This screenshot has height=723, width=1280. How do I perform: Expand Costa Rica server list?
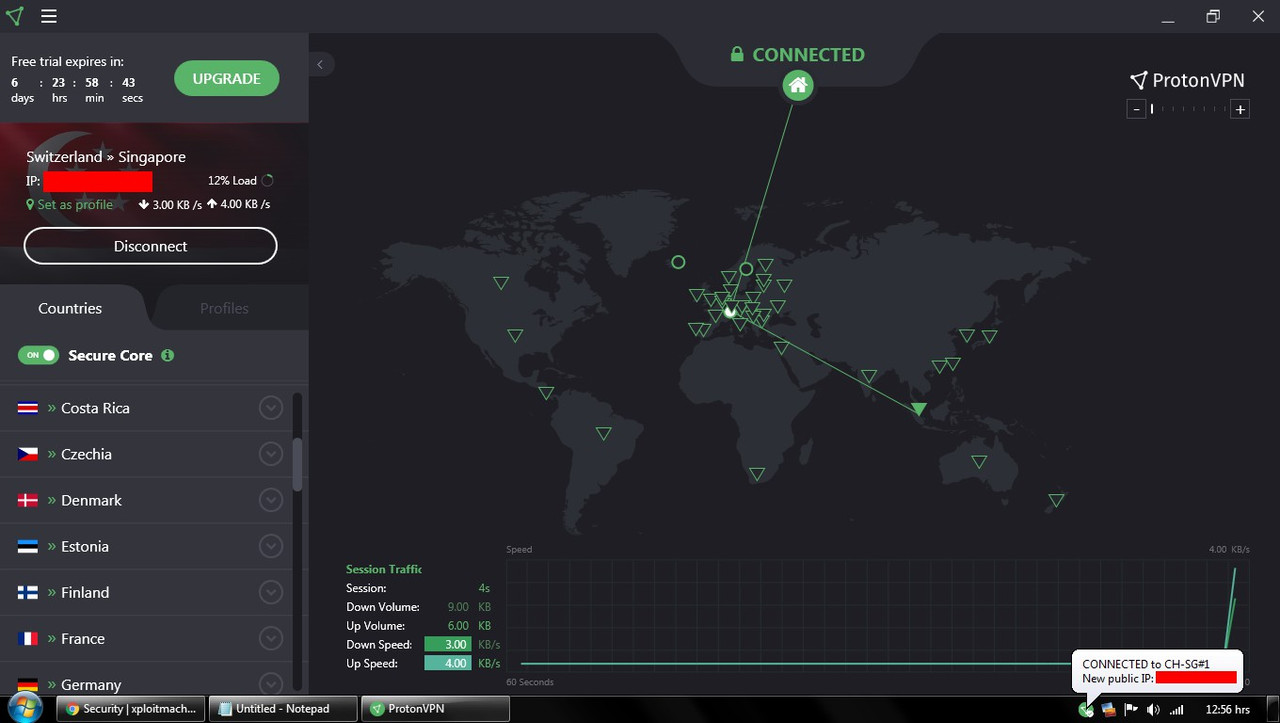coord(271,408)
